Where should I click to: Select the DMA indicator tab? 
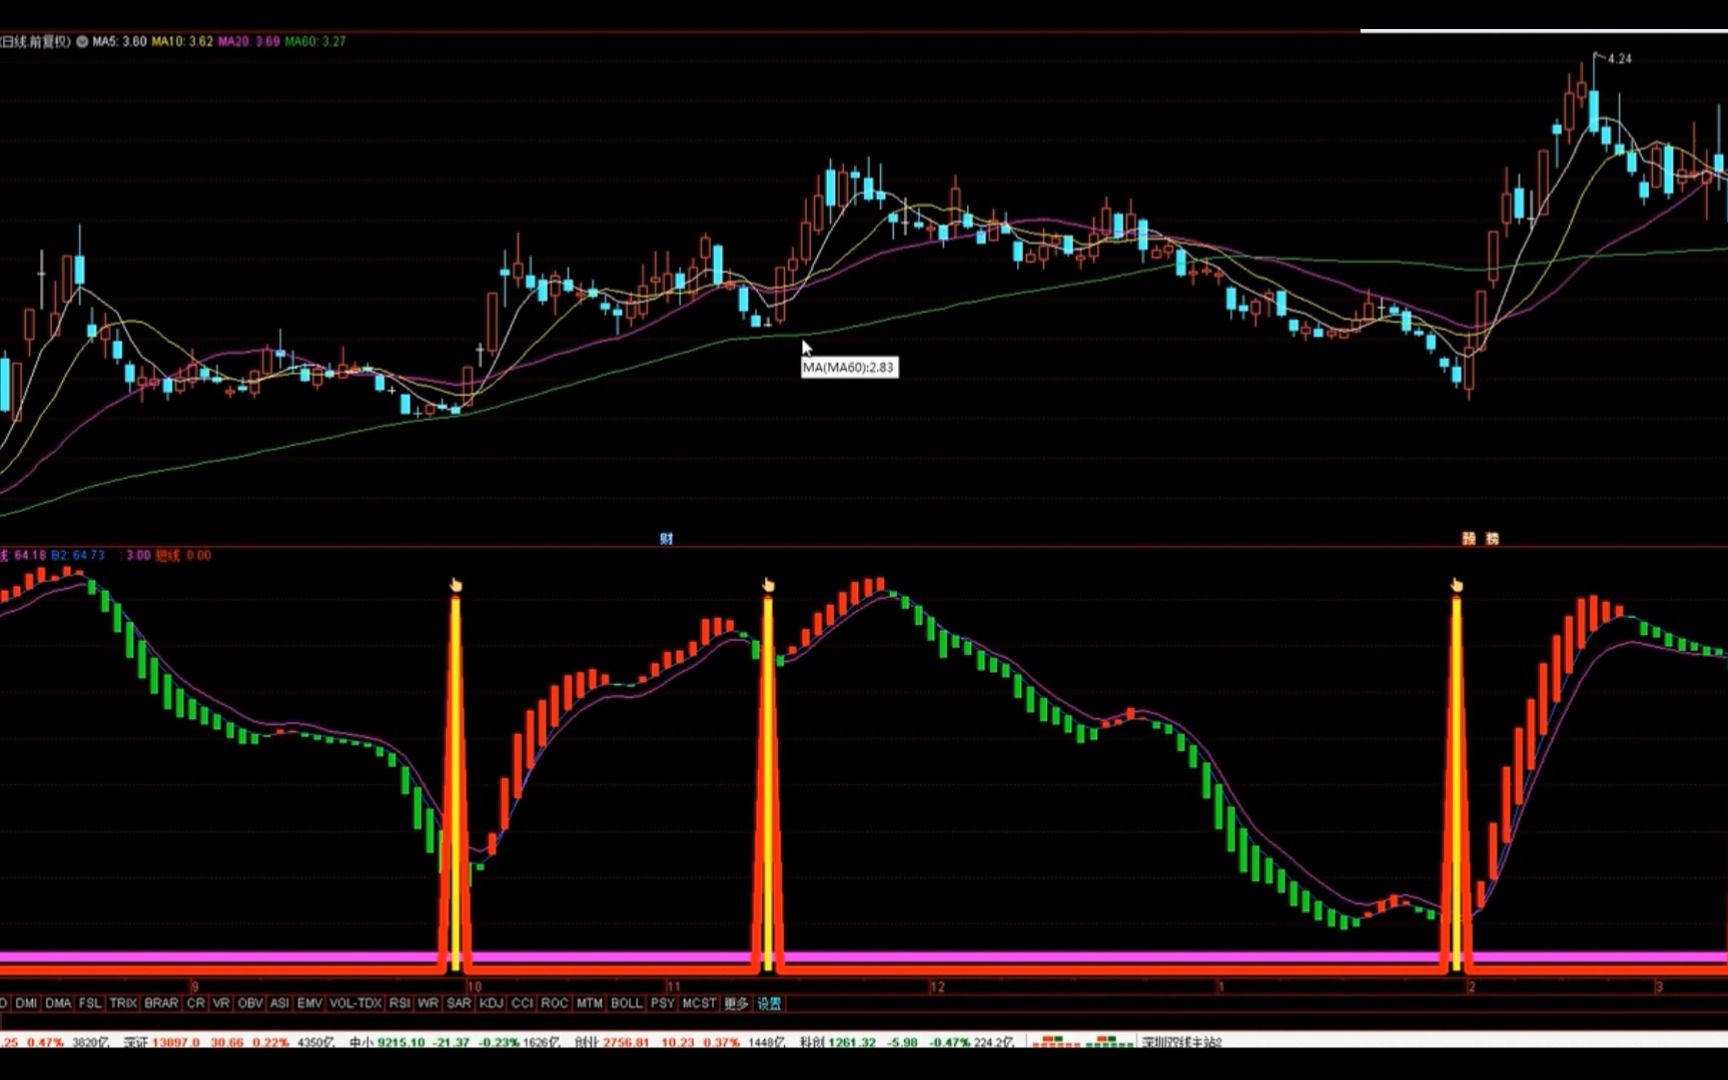[58, 1003]
